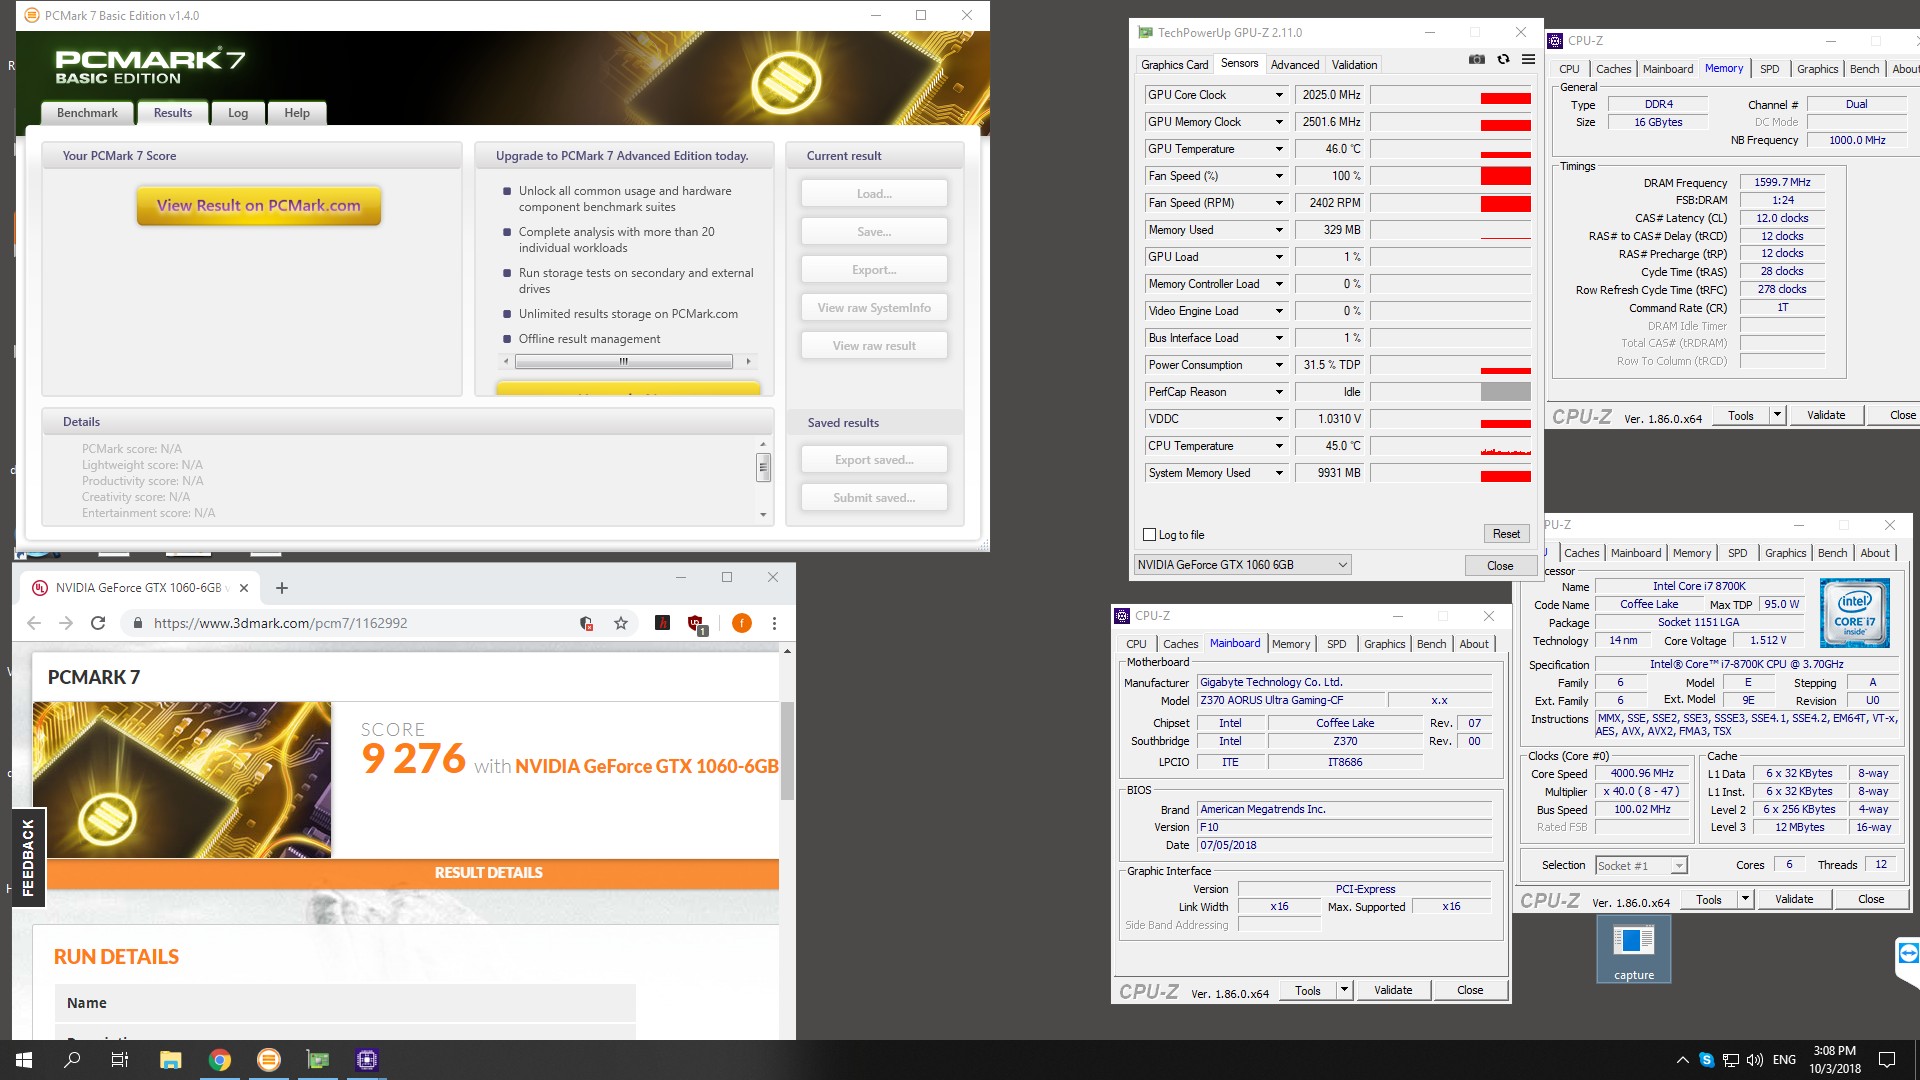The width and height of the screenshot is (1920, 1080).
Task: Open the Windows notification center
Action: point(1887,1060)
